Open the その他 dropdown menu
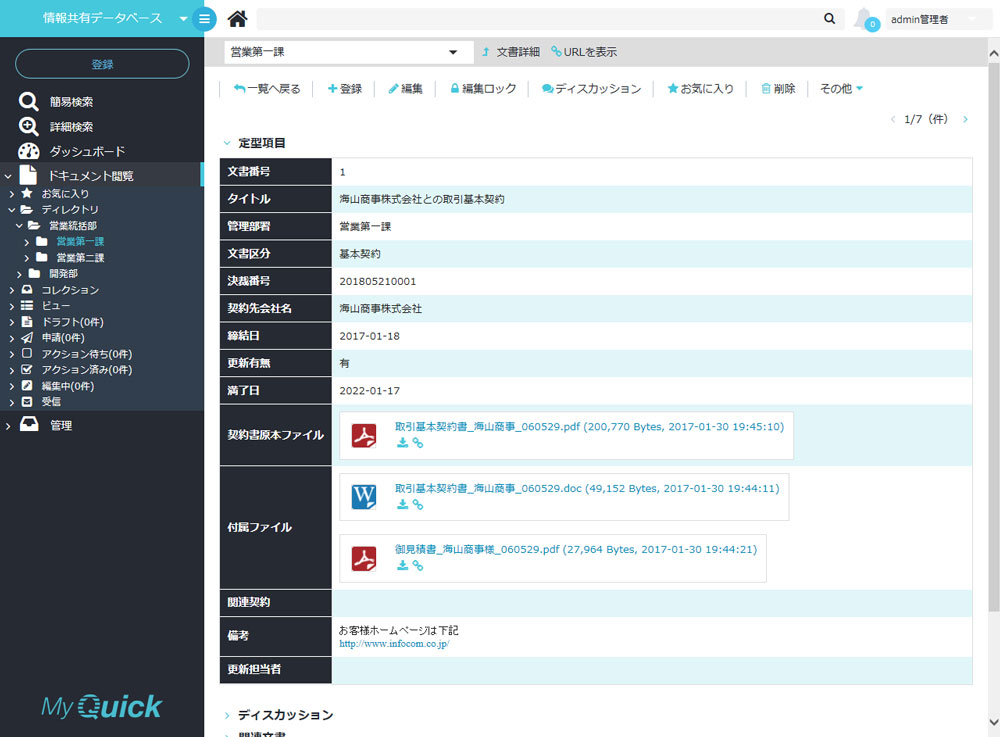1000x737 pixels. 840,88
